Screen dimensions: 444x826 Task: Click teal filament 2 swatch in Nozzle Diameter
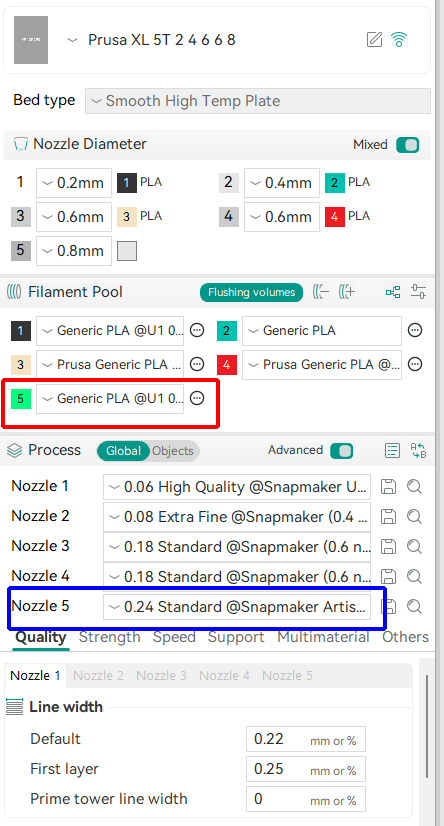tap(334, 183)
